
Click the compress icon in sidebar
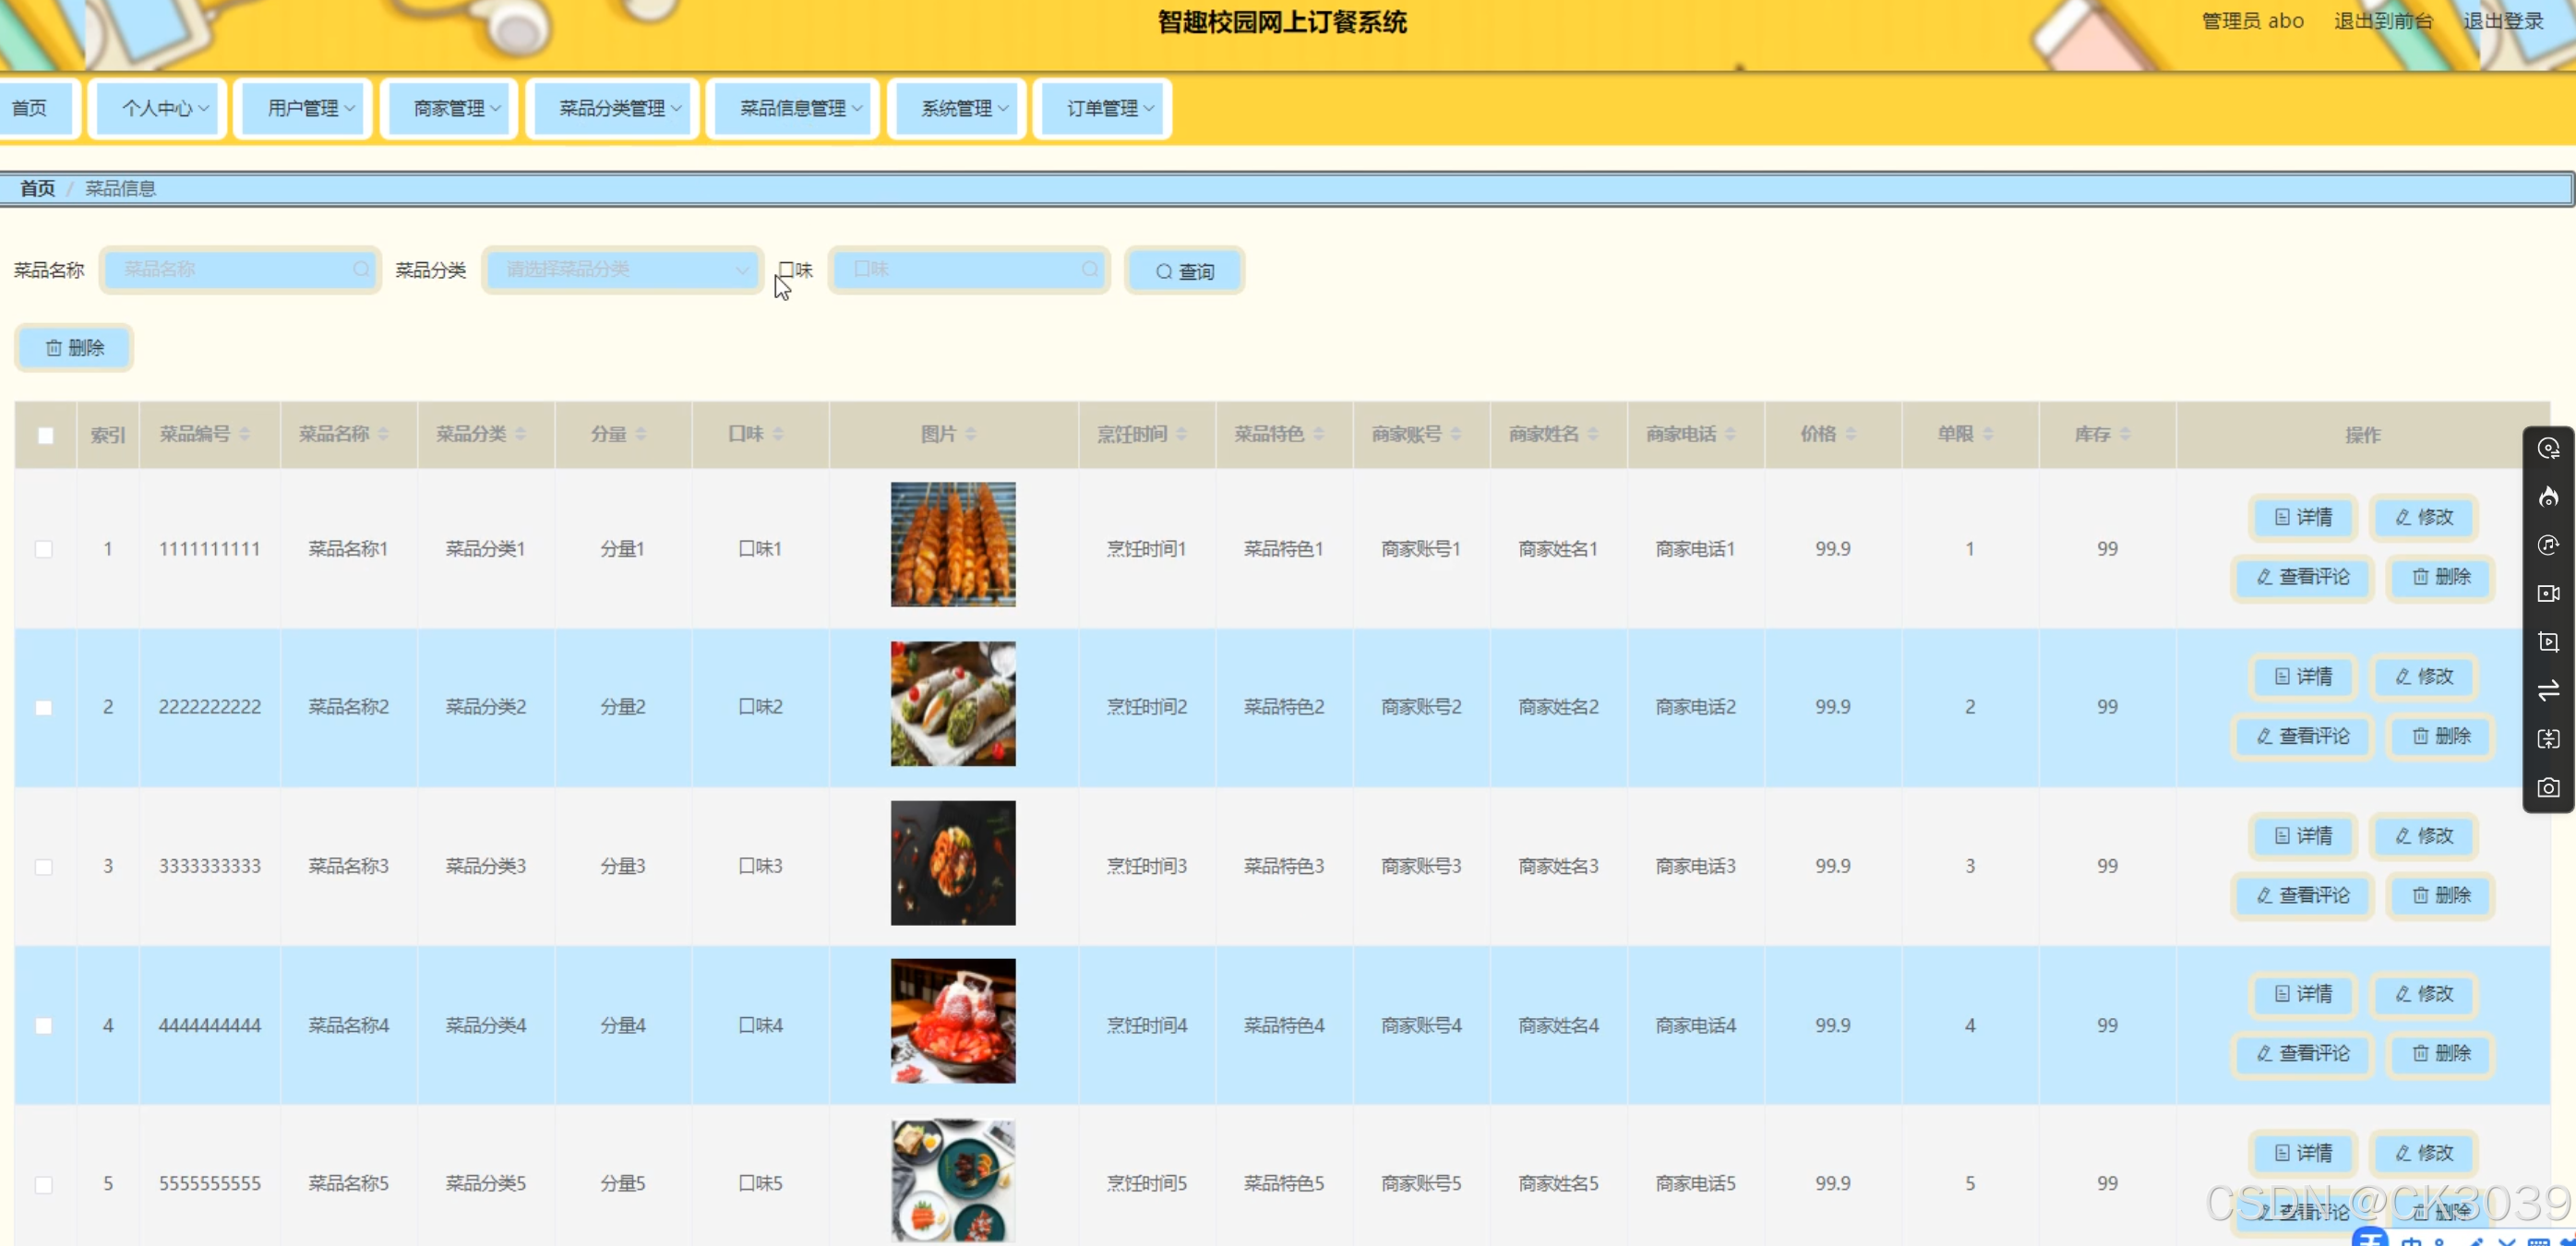click(2548, 739)
